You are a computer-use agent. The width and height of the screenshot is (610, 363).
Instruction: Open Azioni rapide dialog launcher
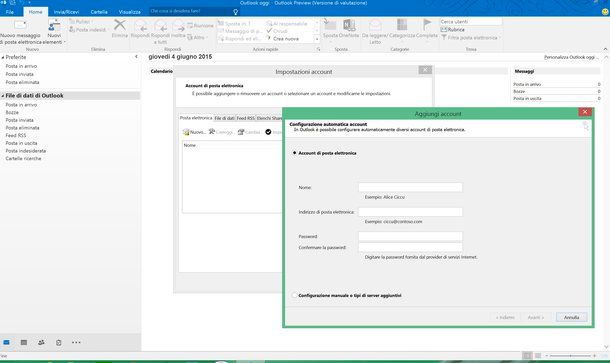[x=319, y=49]
